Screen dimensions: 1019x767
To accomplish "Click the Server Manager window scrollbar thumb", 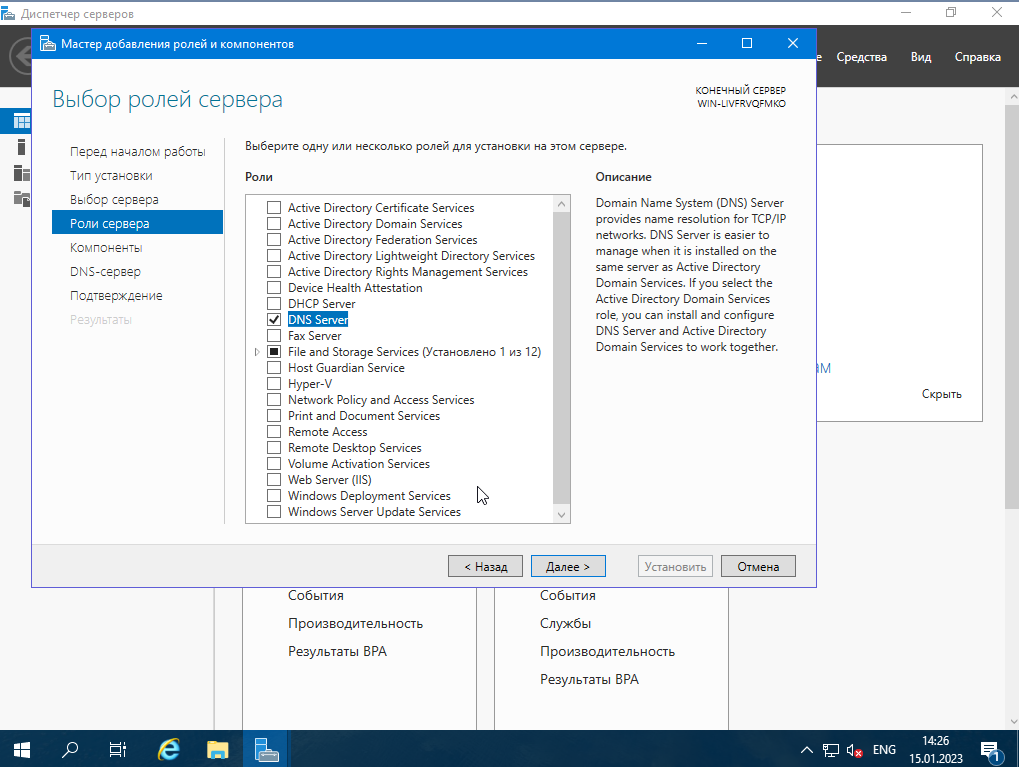I will click(1012, 306).
